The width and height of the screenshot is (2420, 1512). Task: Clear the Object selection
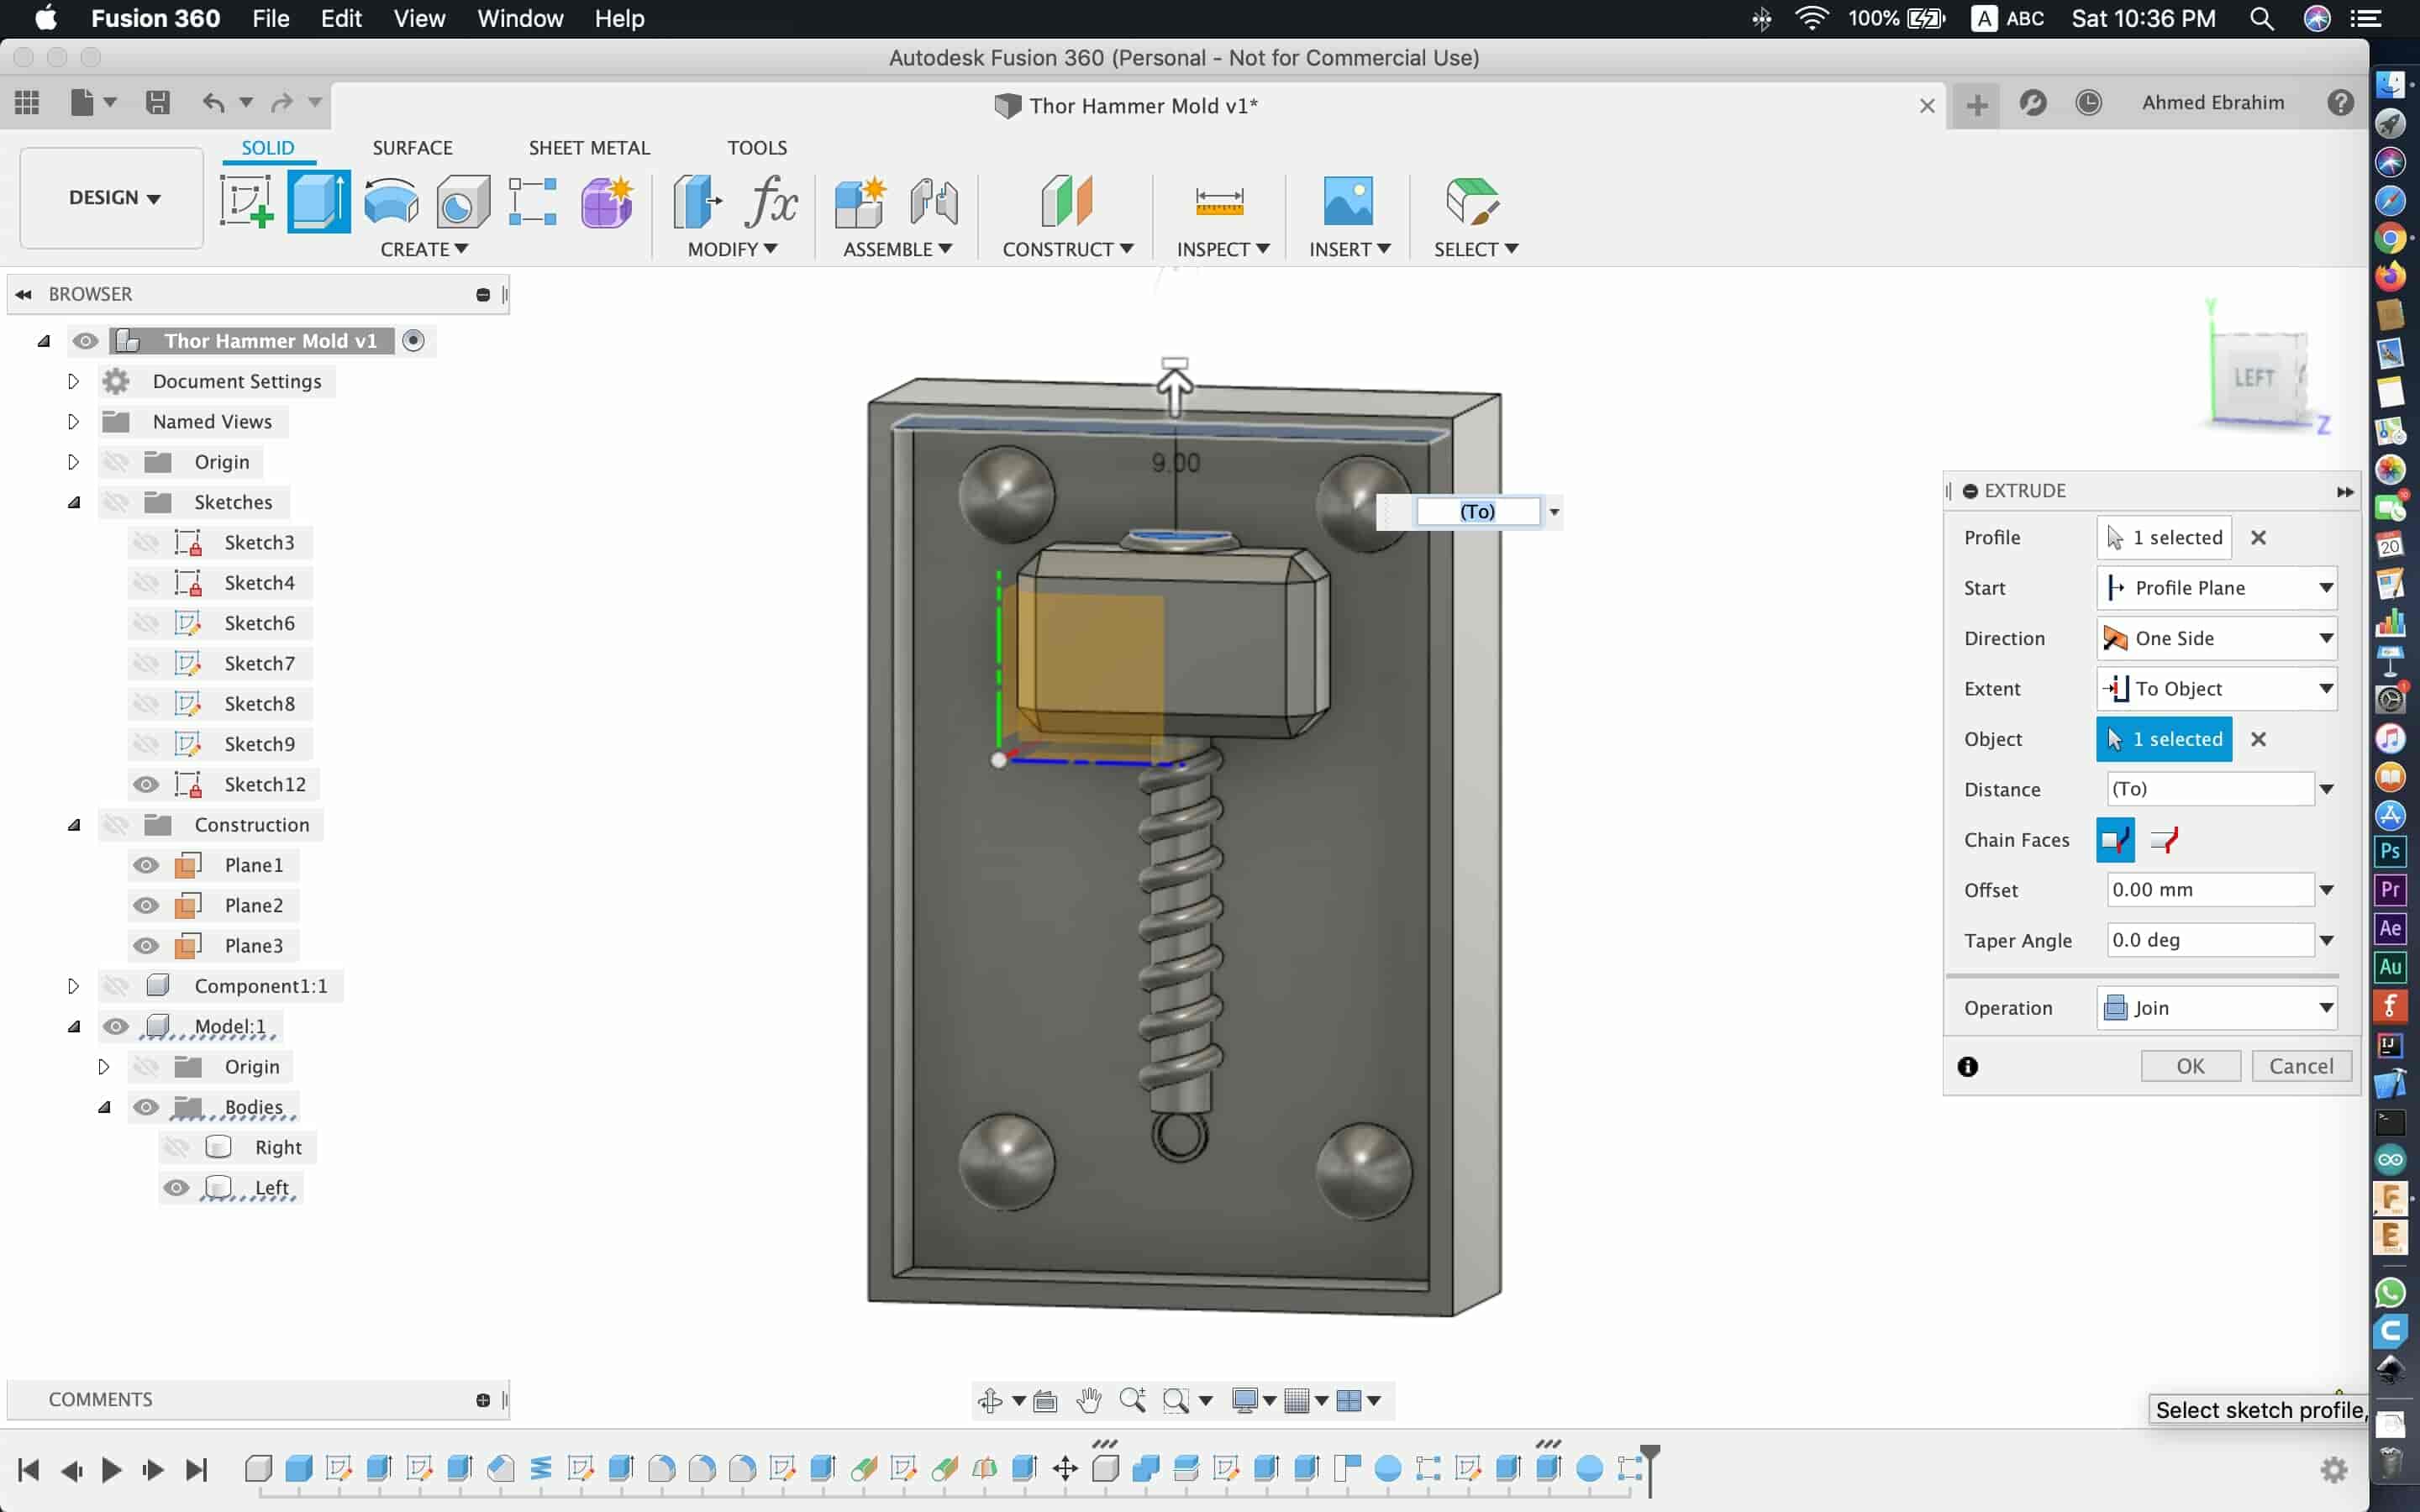[2258, 739]
